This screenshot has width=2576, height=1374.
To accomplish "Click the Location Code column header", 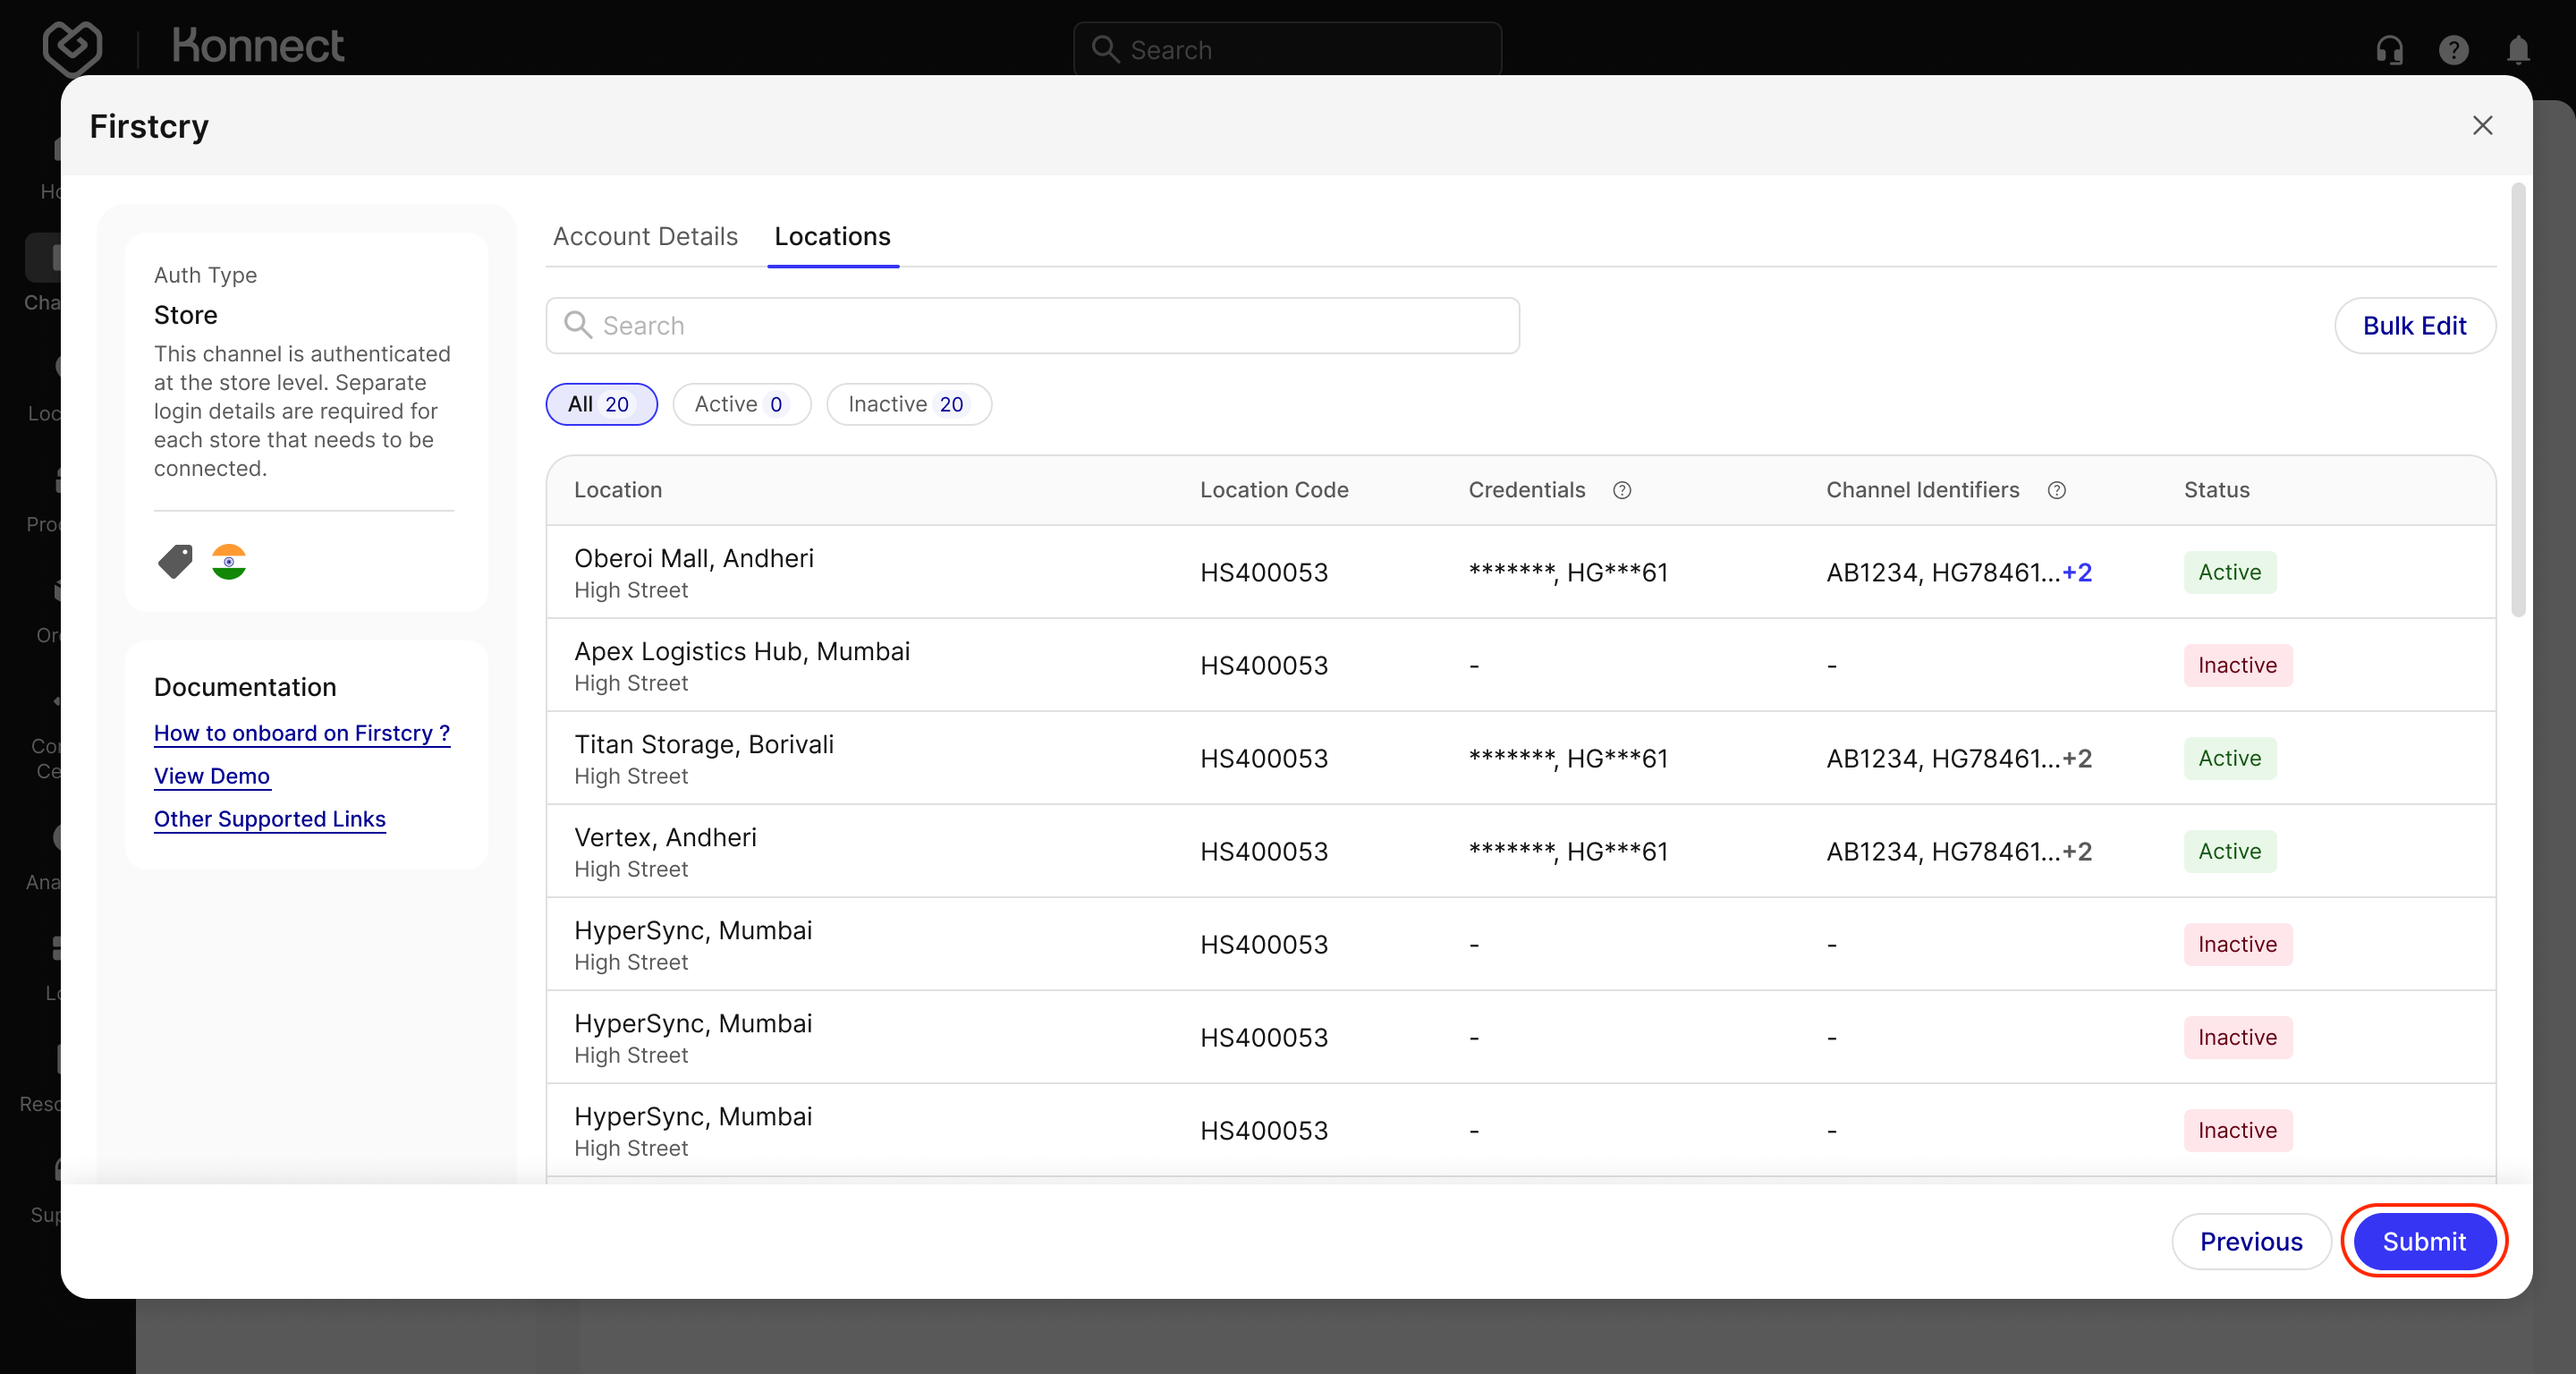I will click(1274, 490).
